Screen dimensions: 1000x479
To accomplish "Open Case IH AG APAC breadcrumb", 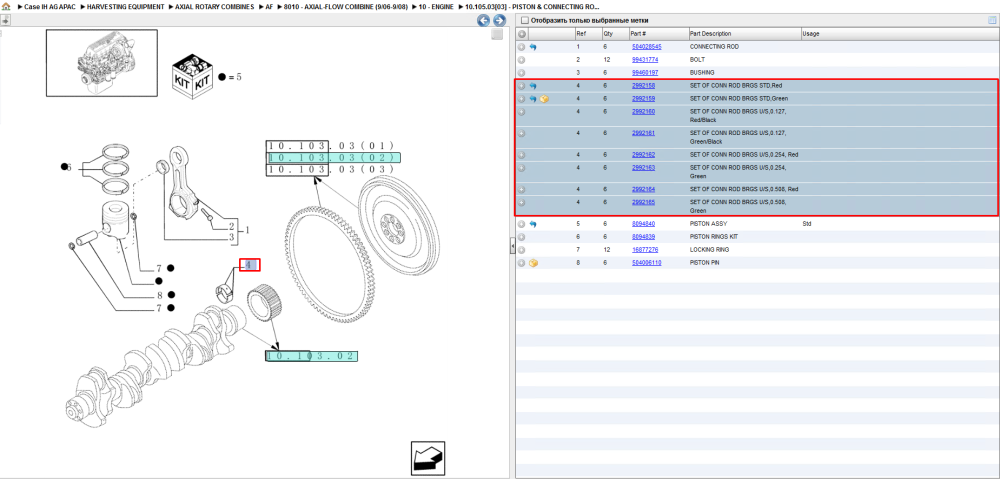I will (50, 6).
